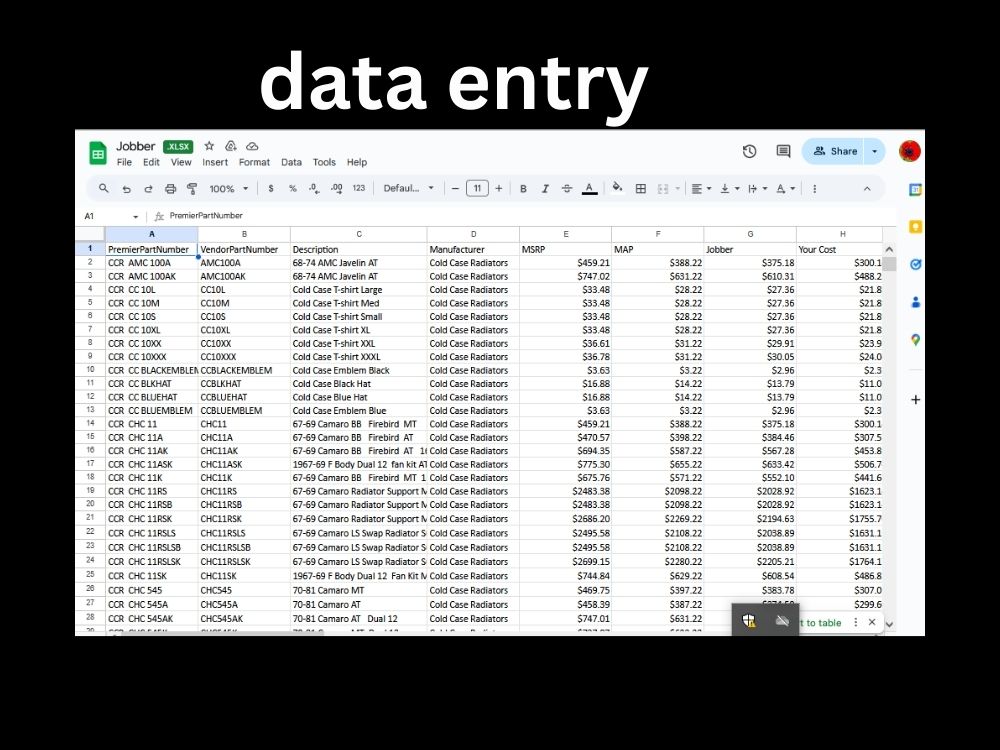The height and width of the screenshot is (750, 1000).
Task: Open the Tools menu
Action: (324, 163)
